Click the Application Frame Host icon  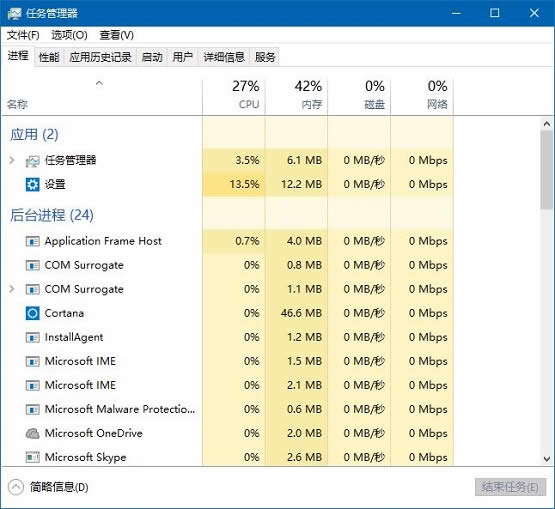[33, 241]
